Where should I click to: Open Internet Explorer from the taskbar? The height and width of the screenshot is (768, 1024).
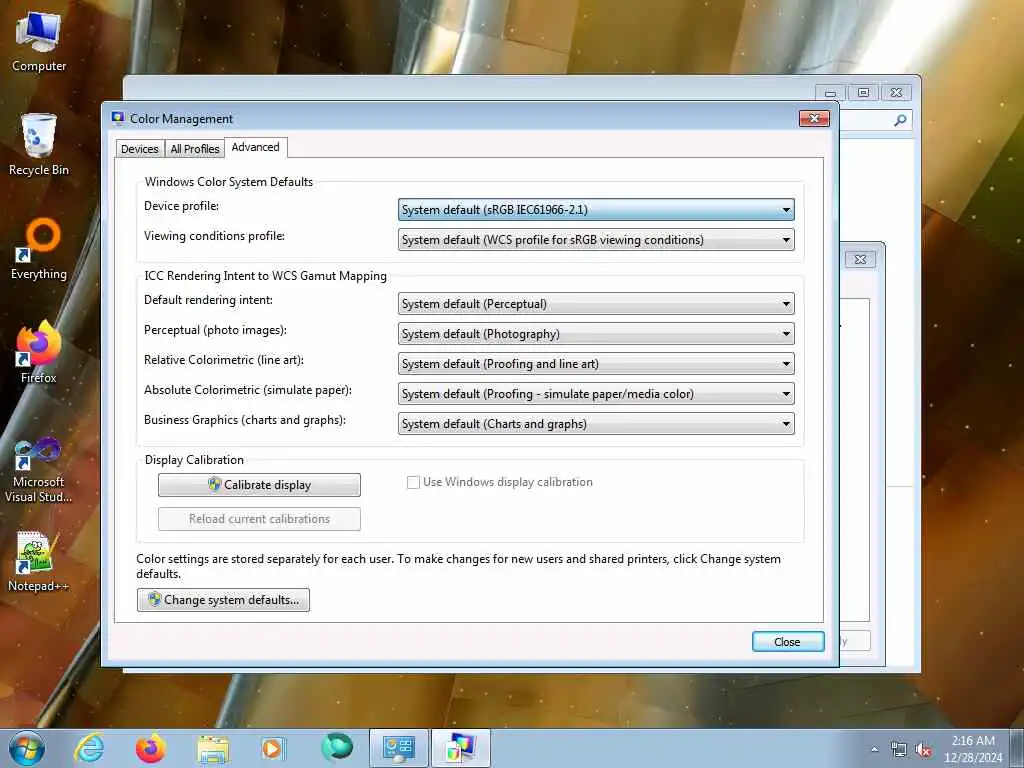[89, 748]
